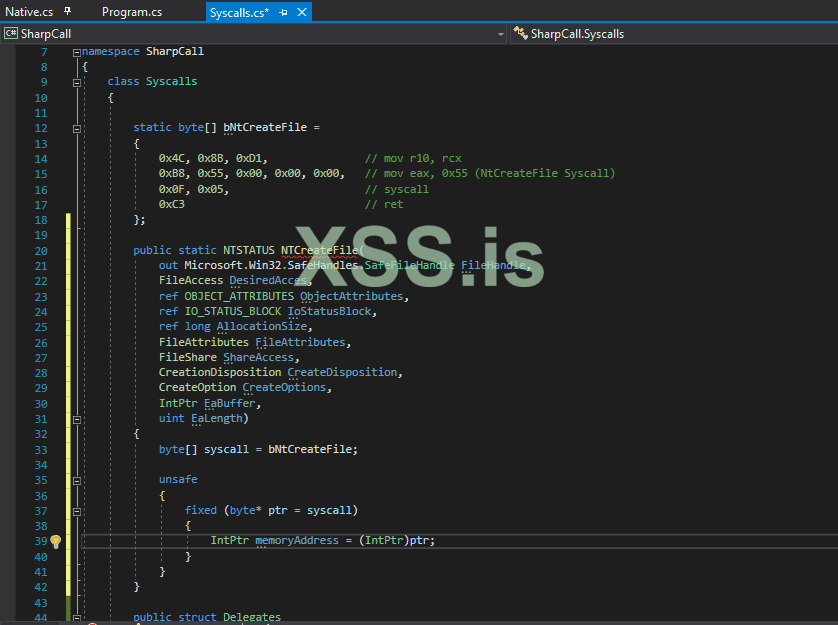
Task: Click the C# project icon beside SharpCall
Action: 11,34
